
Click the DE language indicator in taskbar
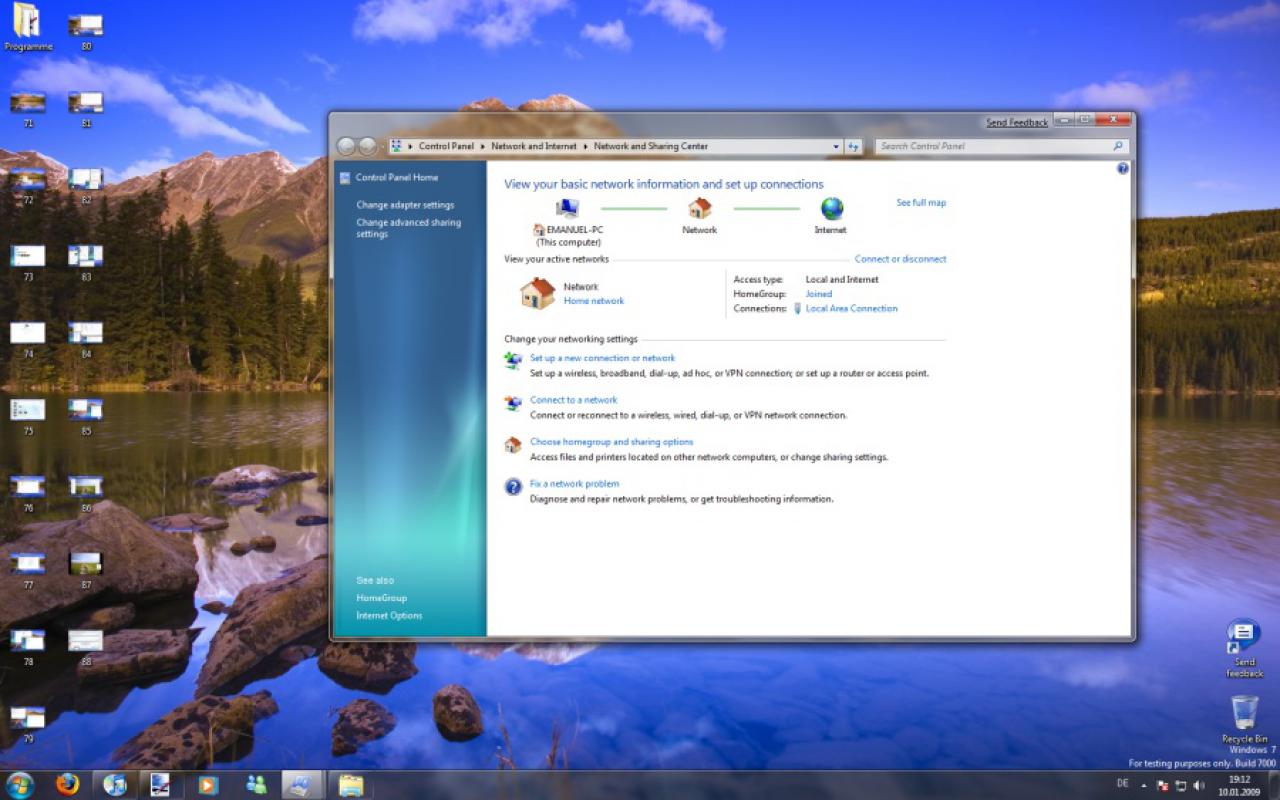pos(1122,783)
